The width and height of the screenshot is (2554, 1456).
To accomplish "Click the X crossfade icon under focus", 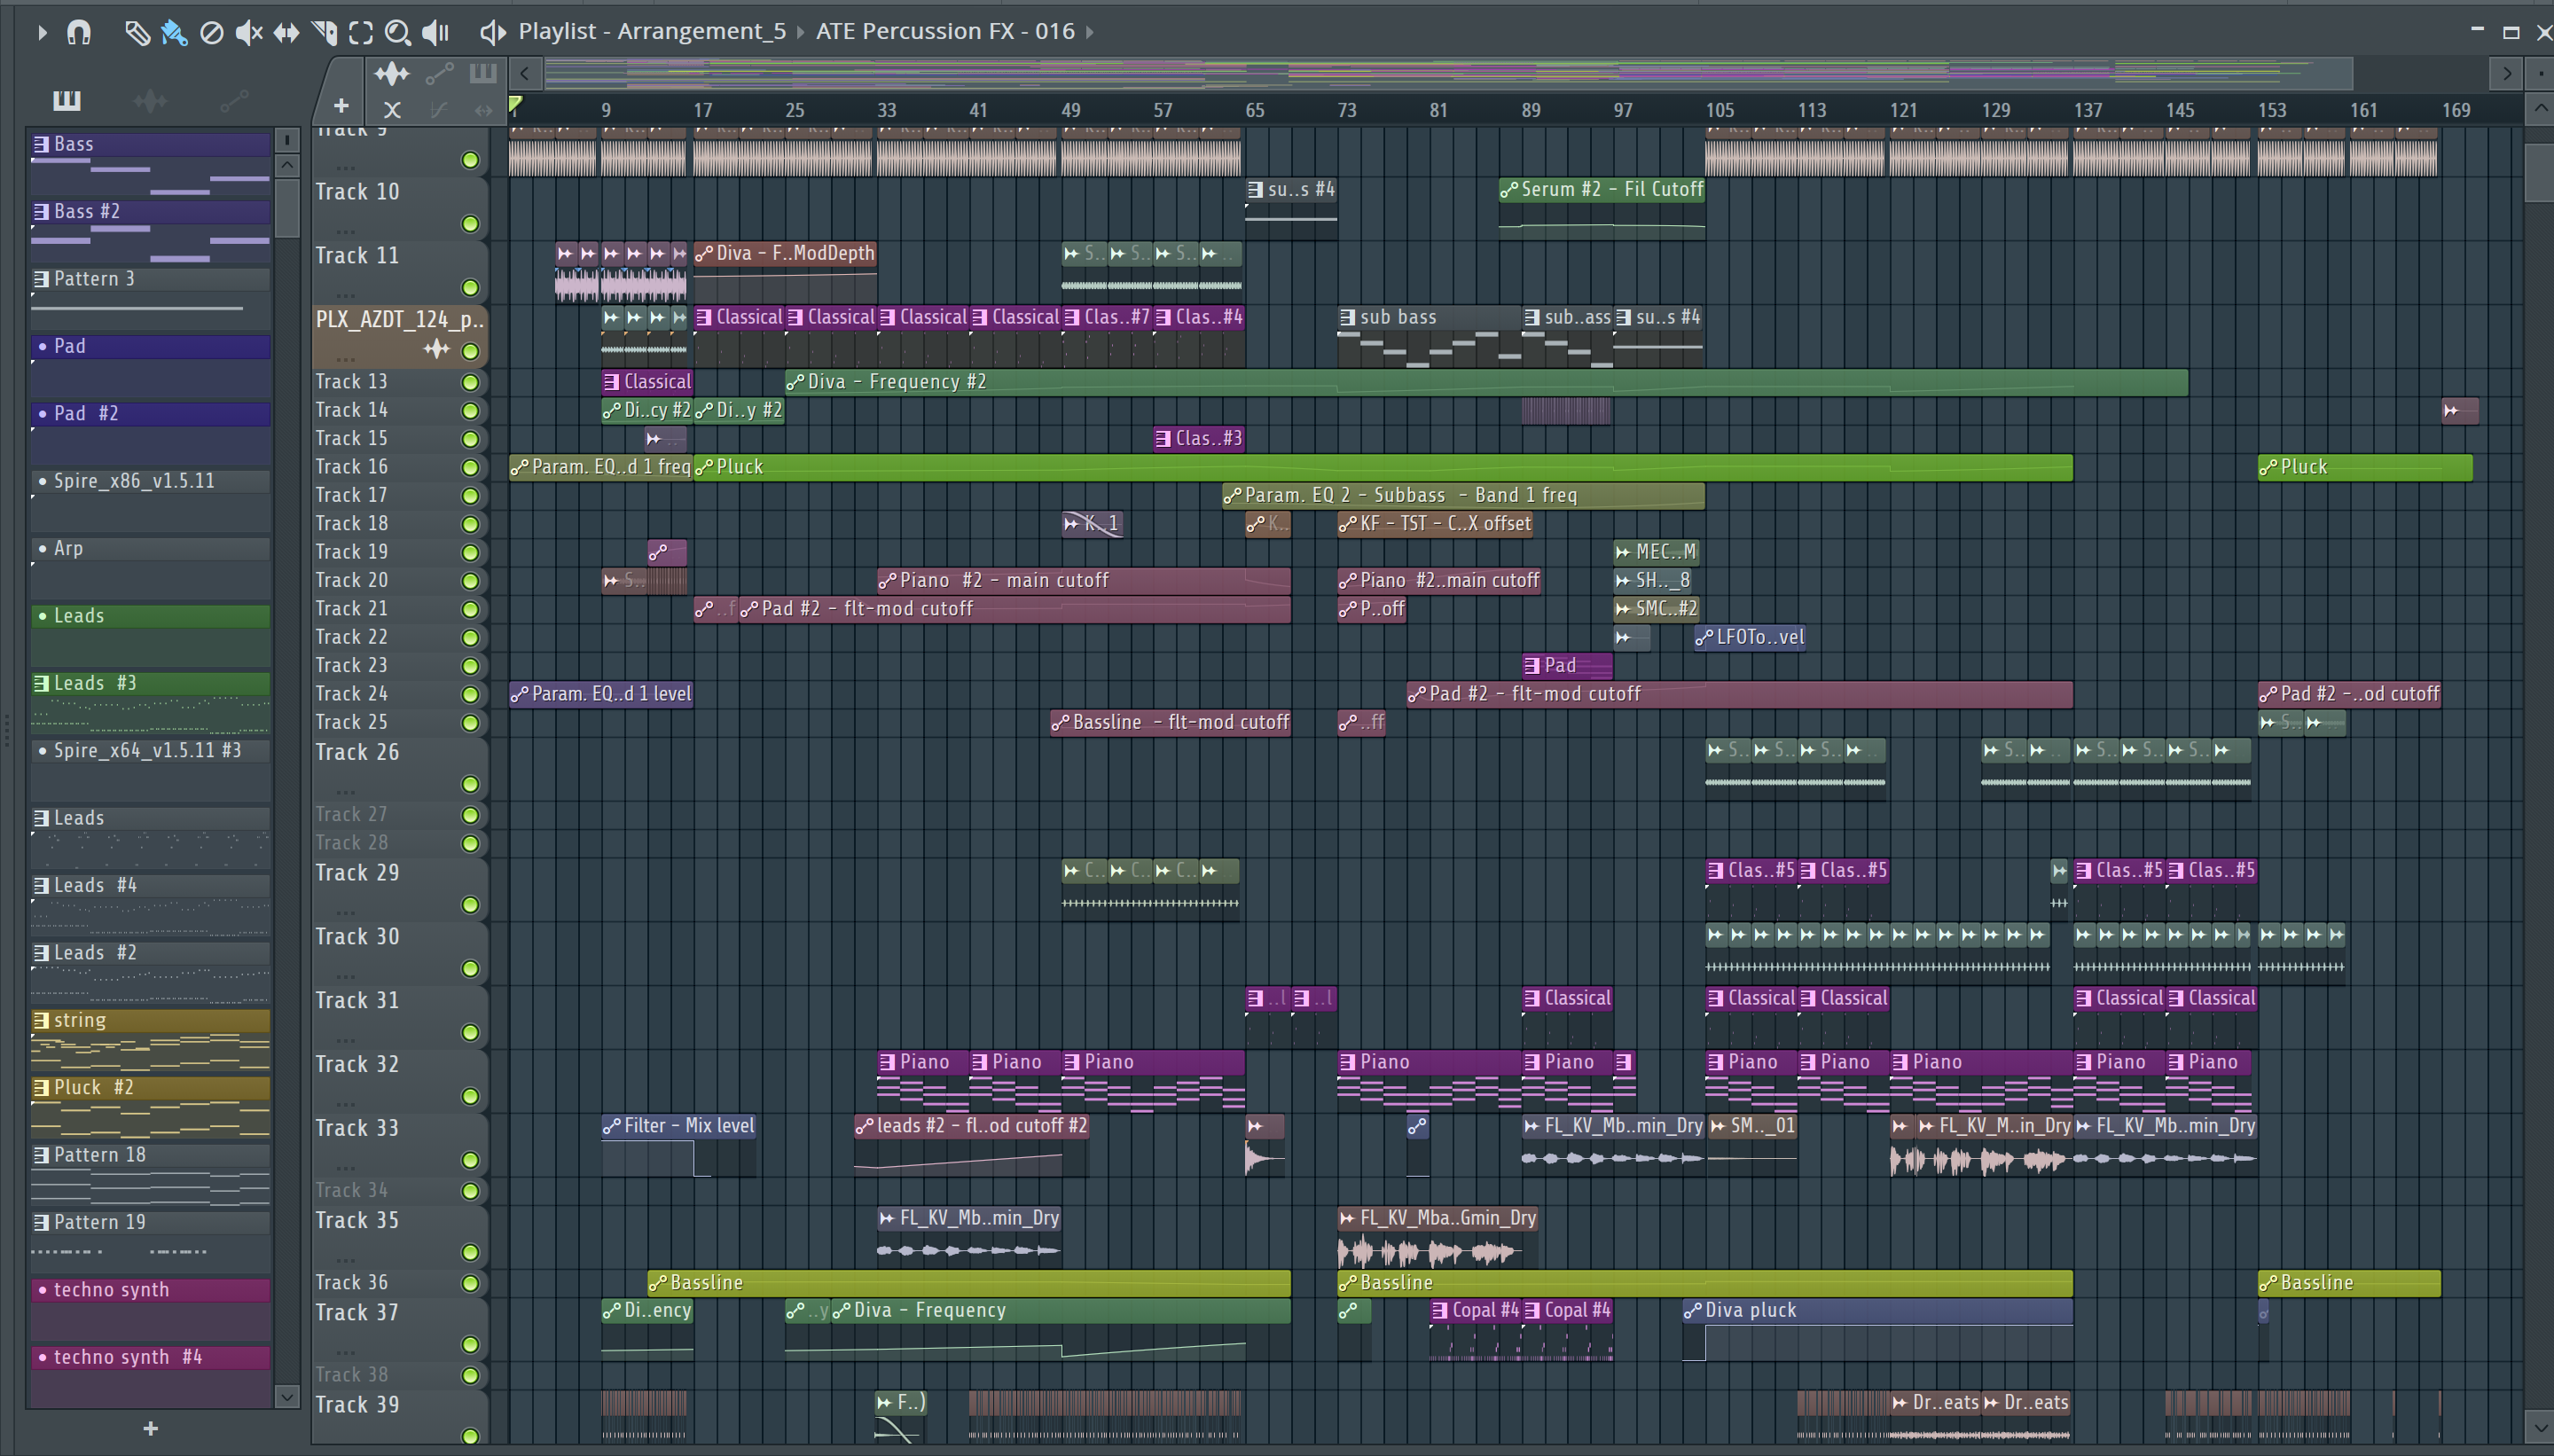I will tap(392, 110).
